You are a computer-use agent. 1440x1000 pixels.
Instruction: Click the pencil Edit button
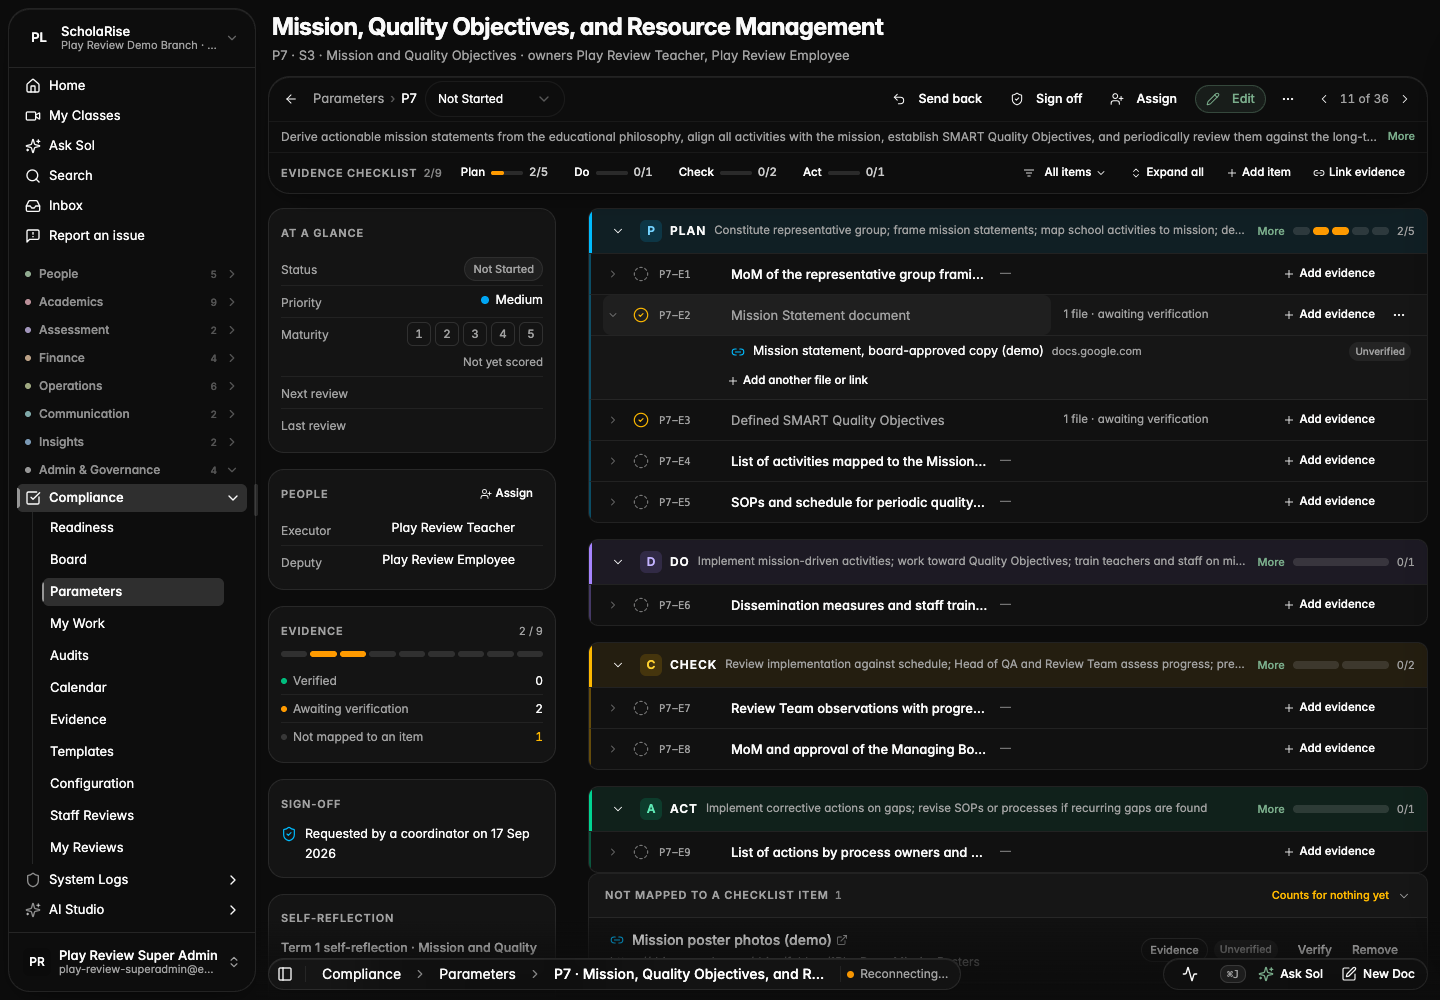[1231, 99]
